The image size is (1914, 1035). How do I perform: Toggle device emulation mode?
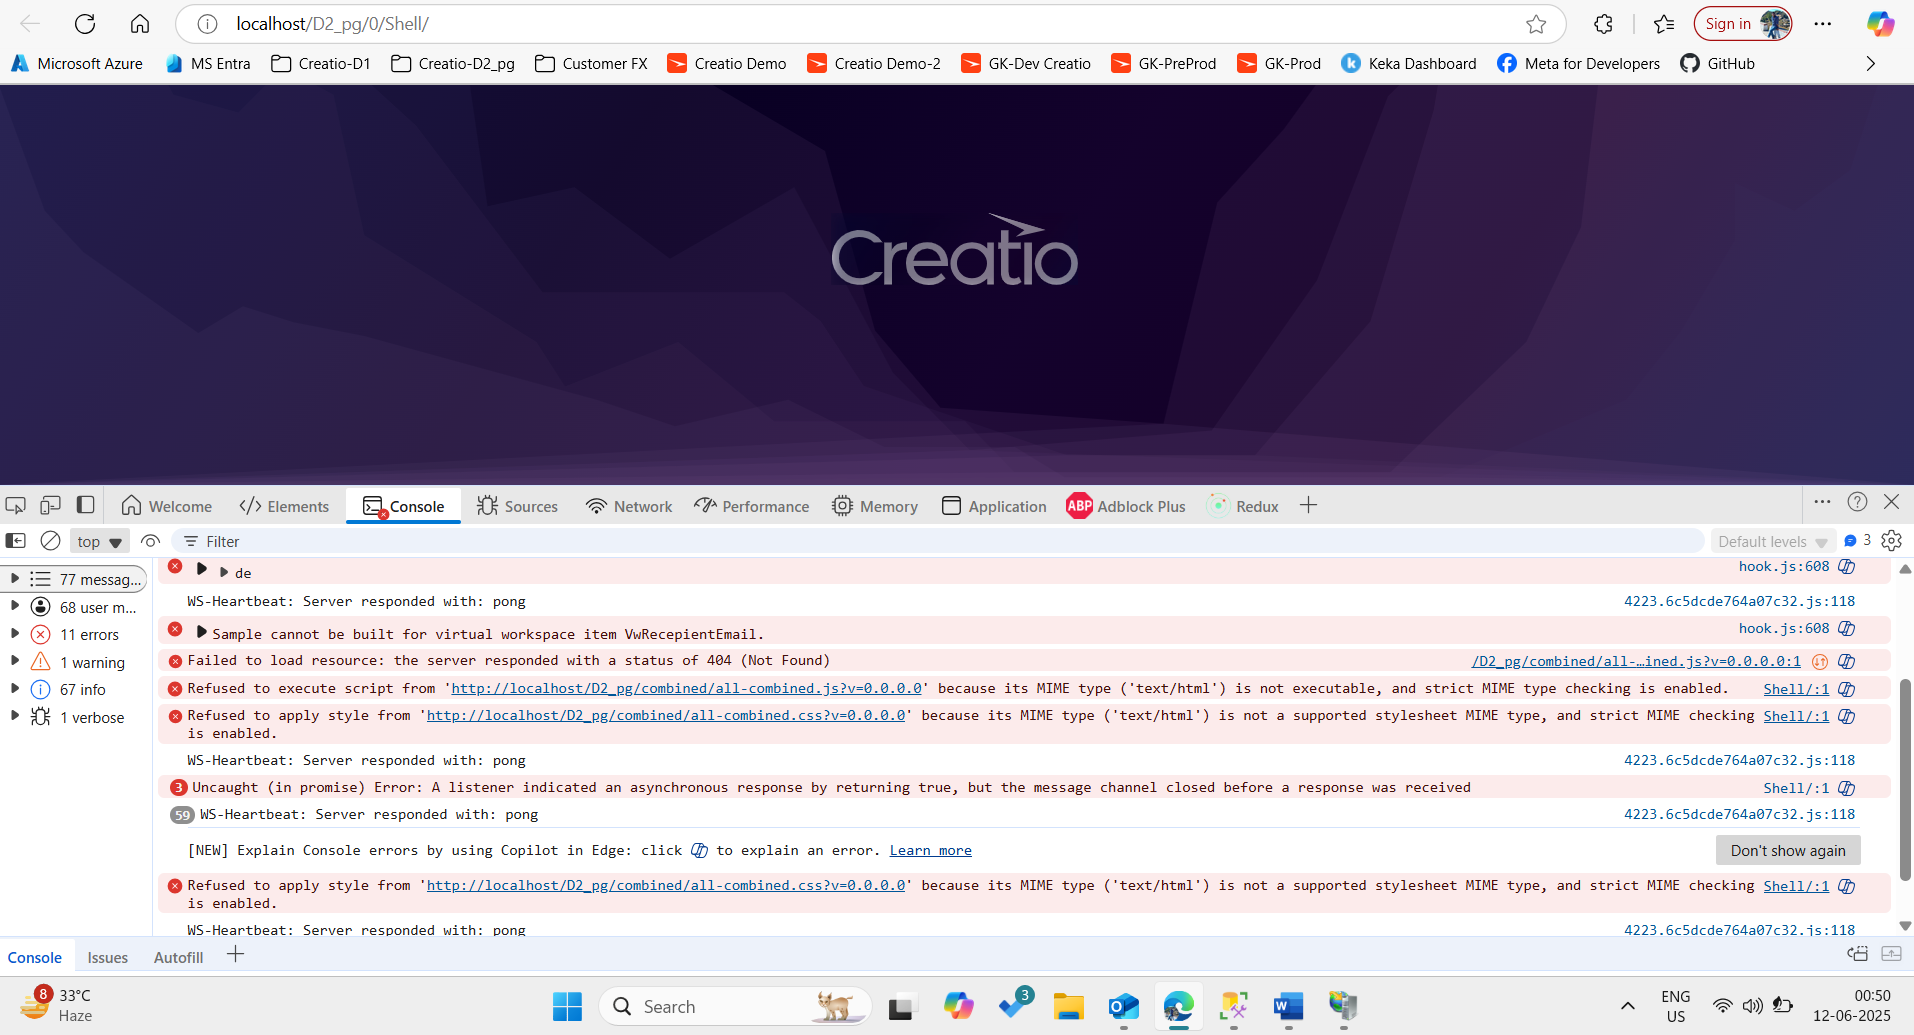click(50, 506)
